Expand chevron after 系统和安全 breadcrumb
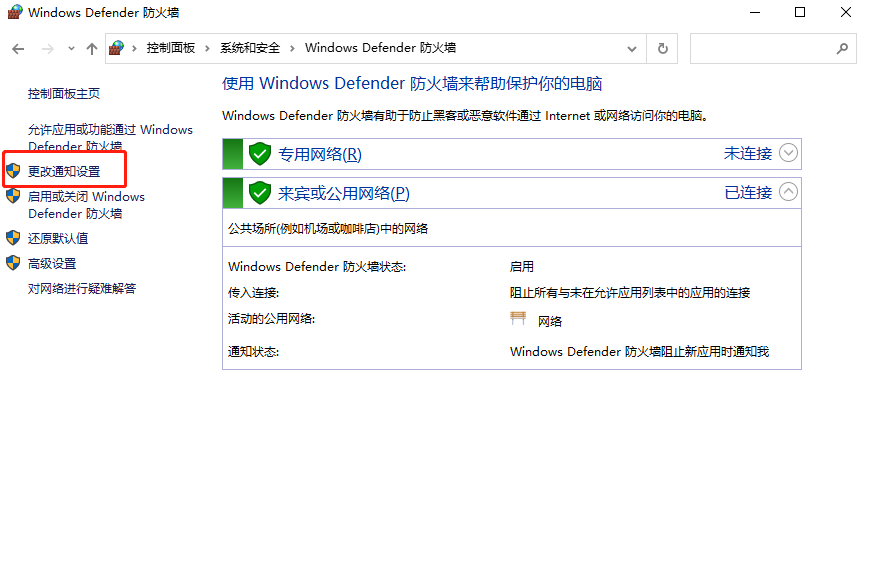 [292, 48]
